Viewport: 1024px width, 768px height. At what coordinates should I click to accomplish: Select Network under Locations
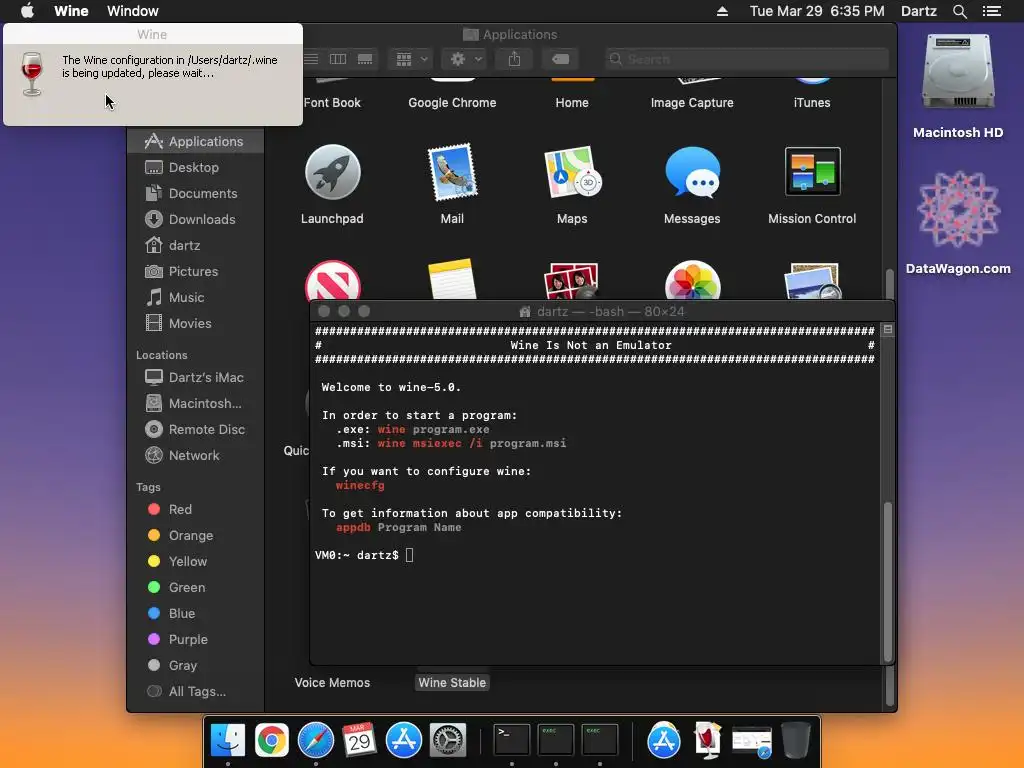196,455
